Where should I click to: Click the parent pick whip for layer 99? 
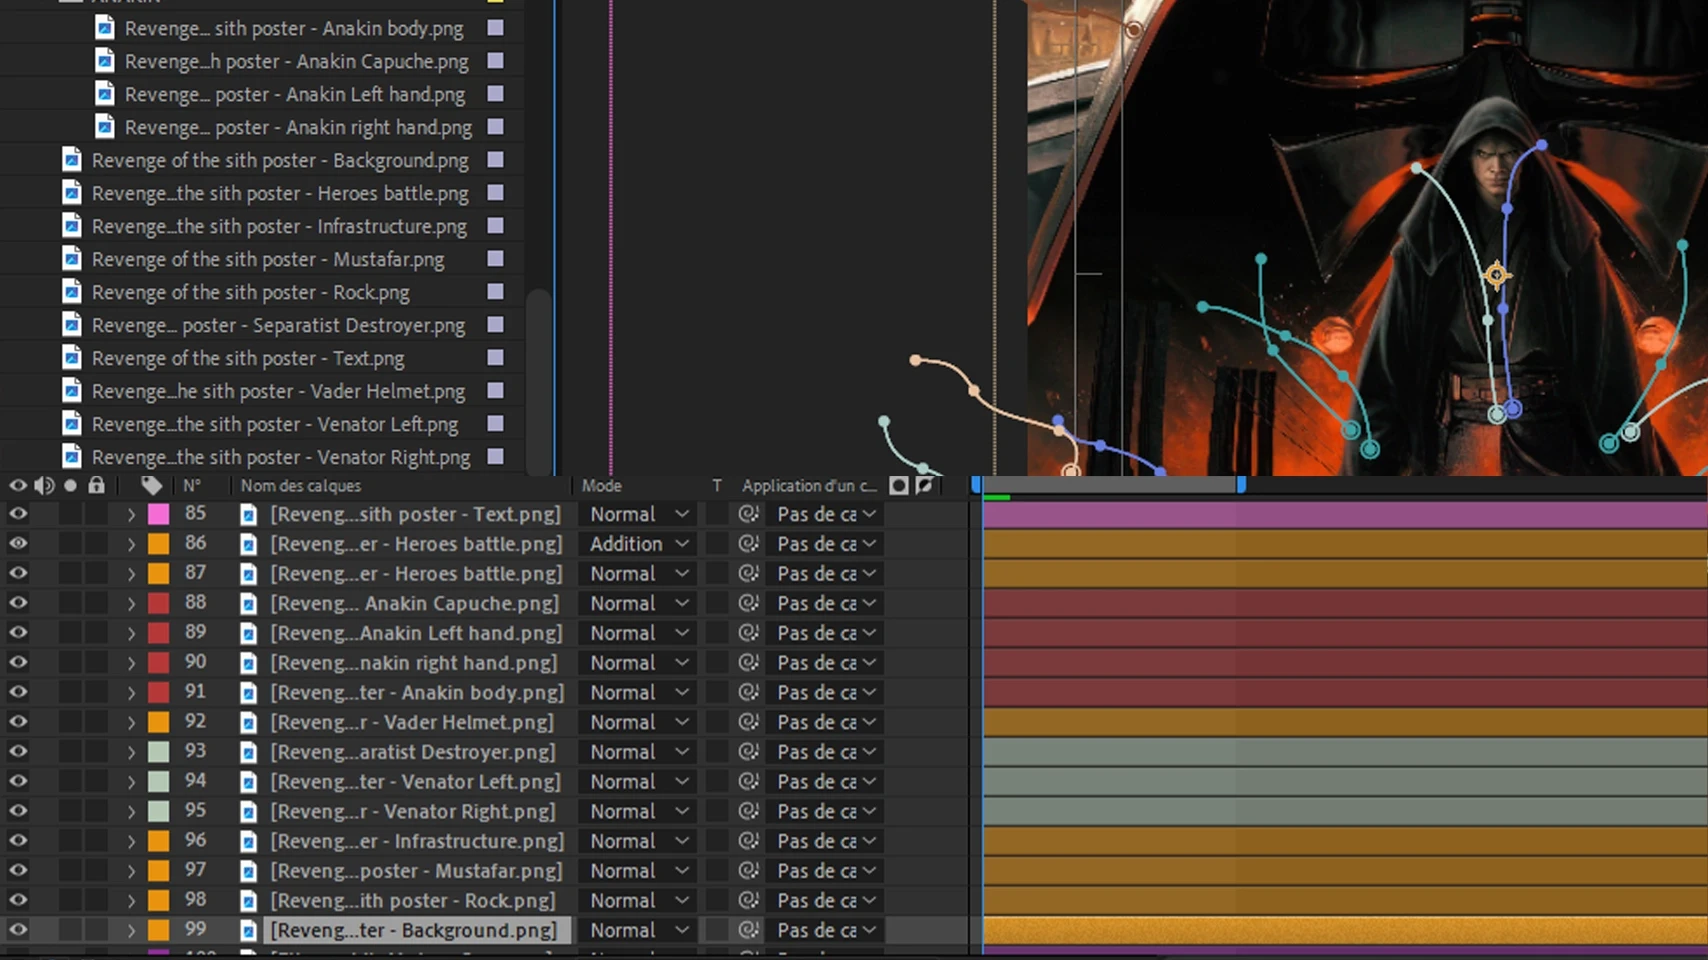(x=748, y=930)
